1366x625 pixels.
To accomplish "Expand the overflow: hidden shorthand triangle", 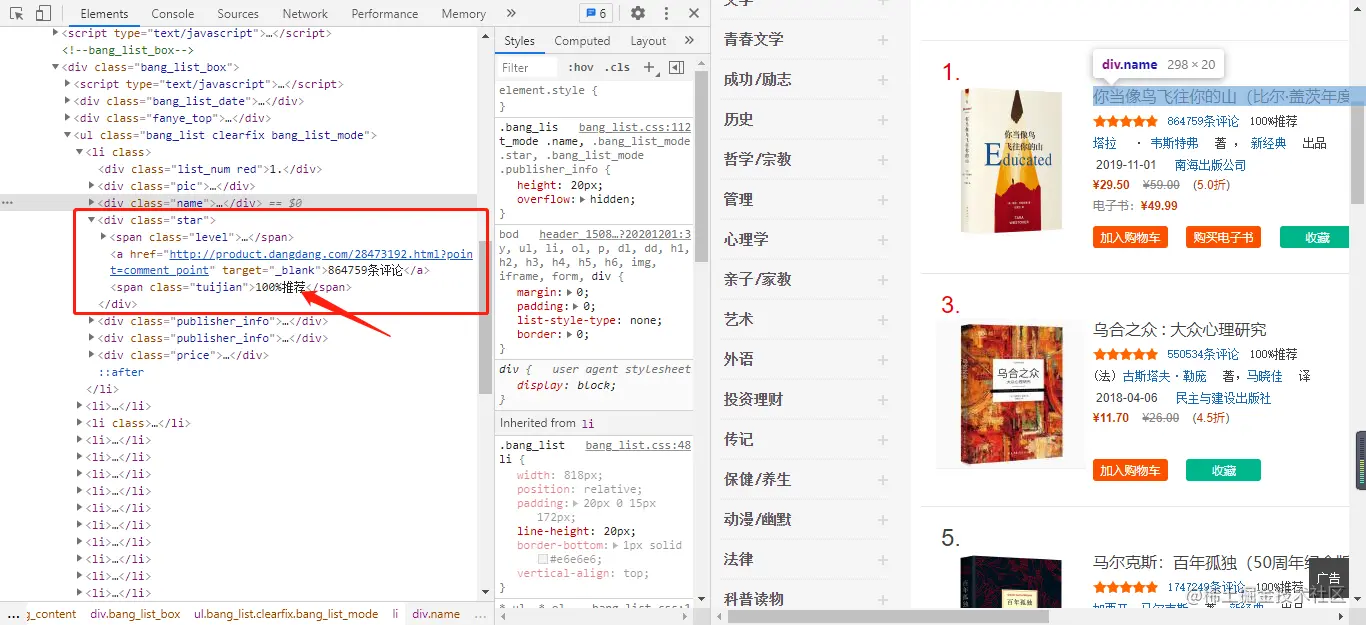I will (x=583, y=199).
